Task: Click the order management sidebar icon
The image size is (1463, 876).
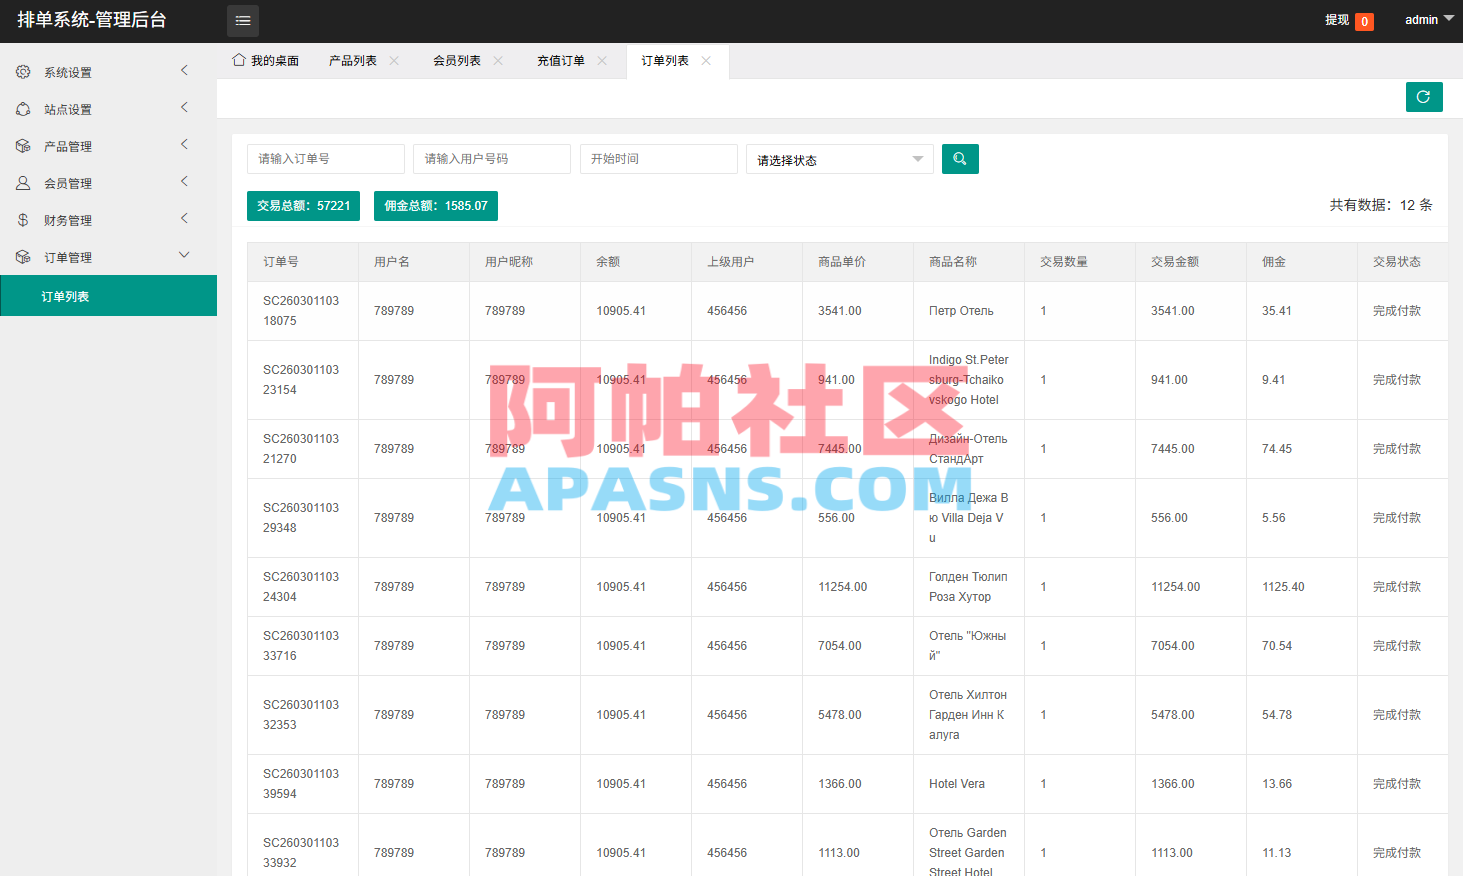Action: pyautogui.click(x=23, y=257)
